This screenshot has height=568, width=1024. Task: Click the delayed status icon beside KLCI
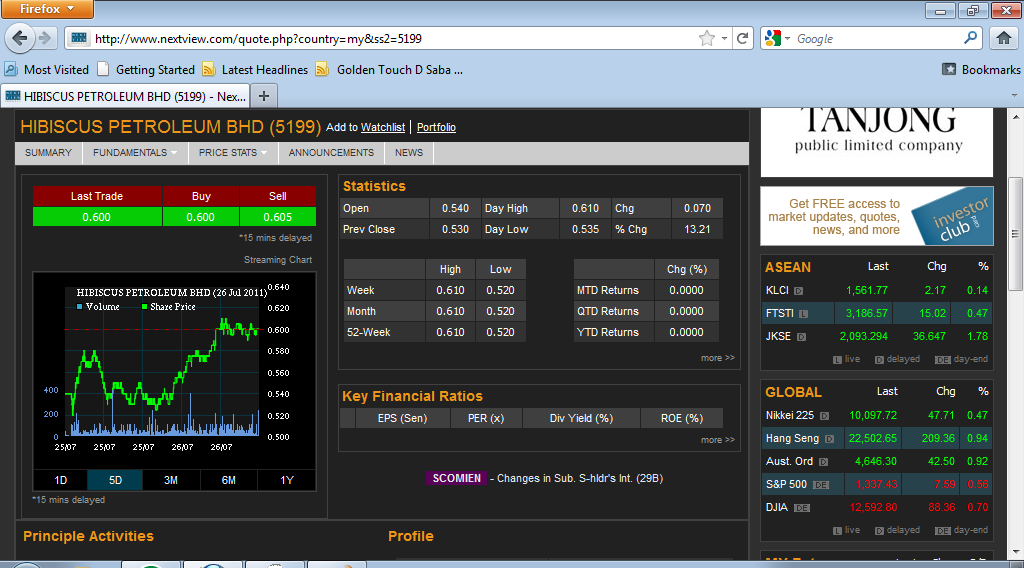pyautogui.click(x=798, y=291)
